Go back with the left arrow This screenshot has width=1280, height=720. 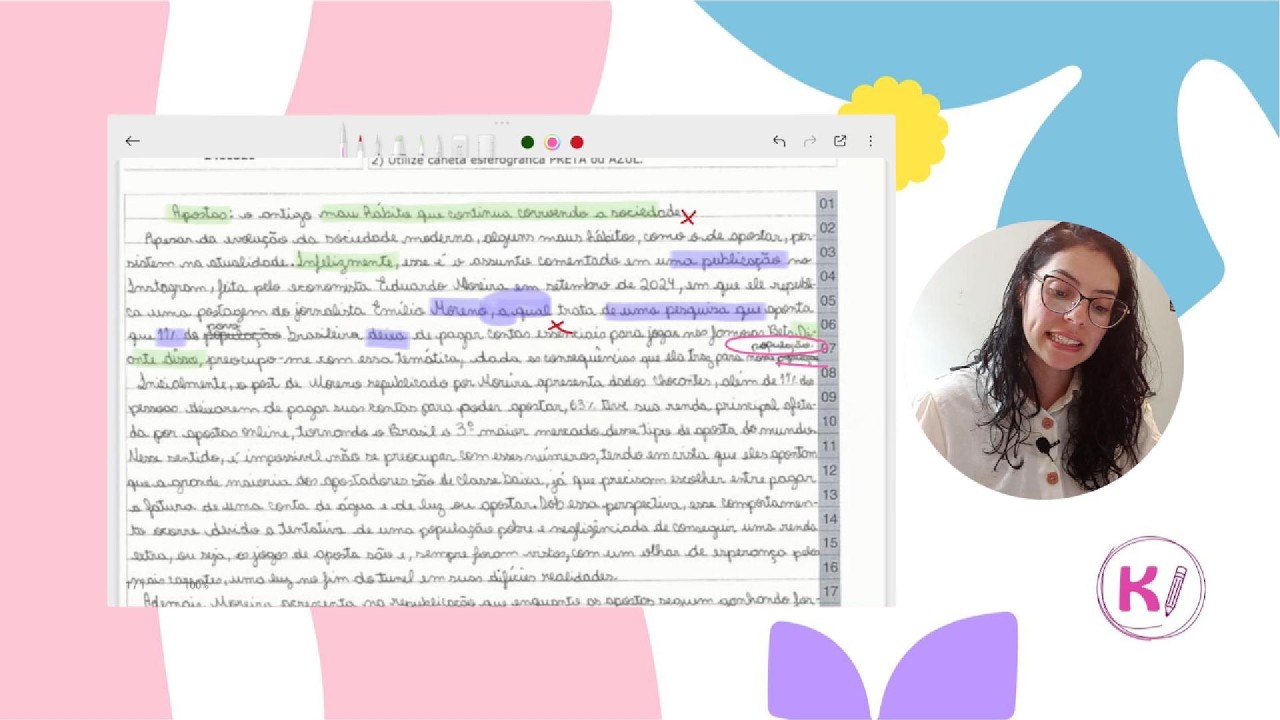(132, 141)
